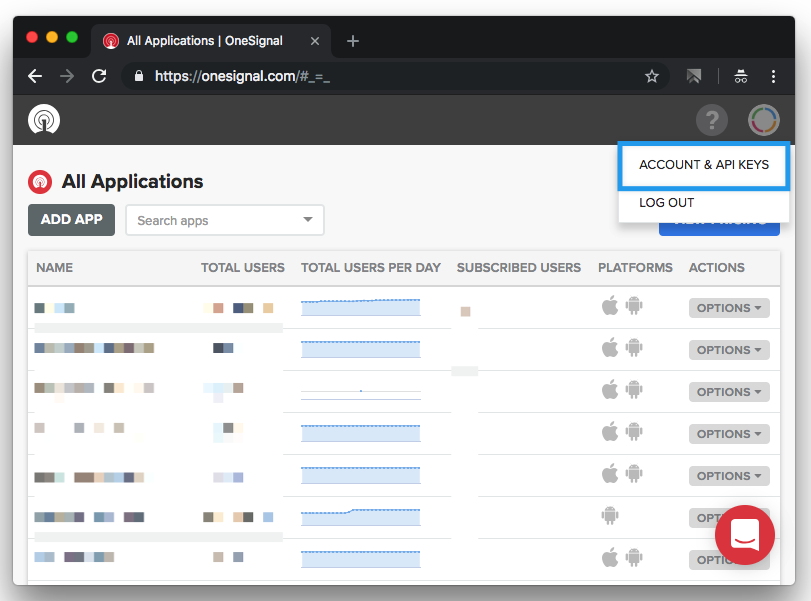Click the OneSignal logo in header
Viewport: 811px width, 601px height.
click(x=44, y=119)
